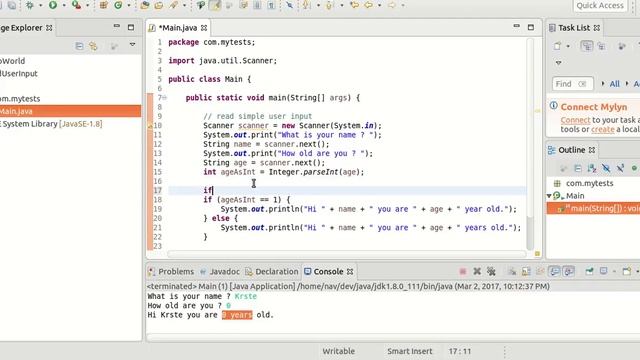Collapse the main method fold marker at line 7
Image resolution: width=640 pixels, height=360 pixels.
(x=164, y=98)
